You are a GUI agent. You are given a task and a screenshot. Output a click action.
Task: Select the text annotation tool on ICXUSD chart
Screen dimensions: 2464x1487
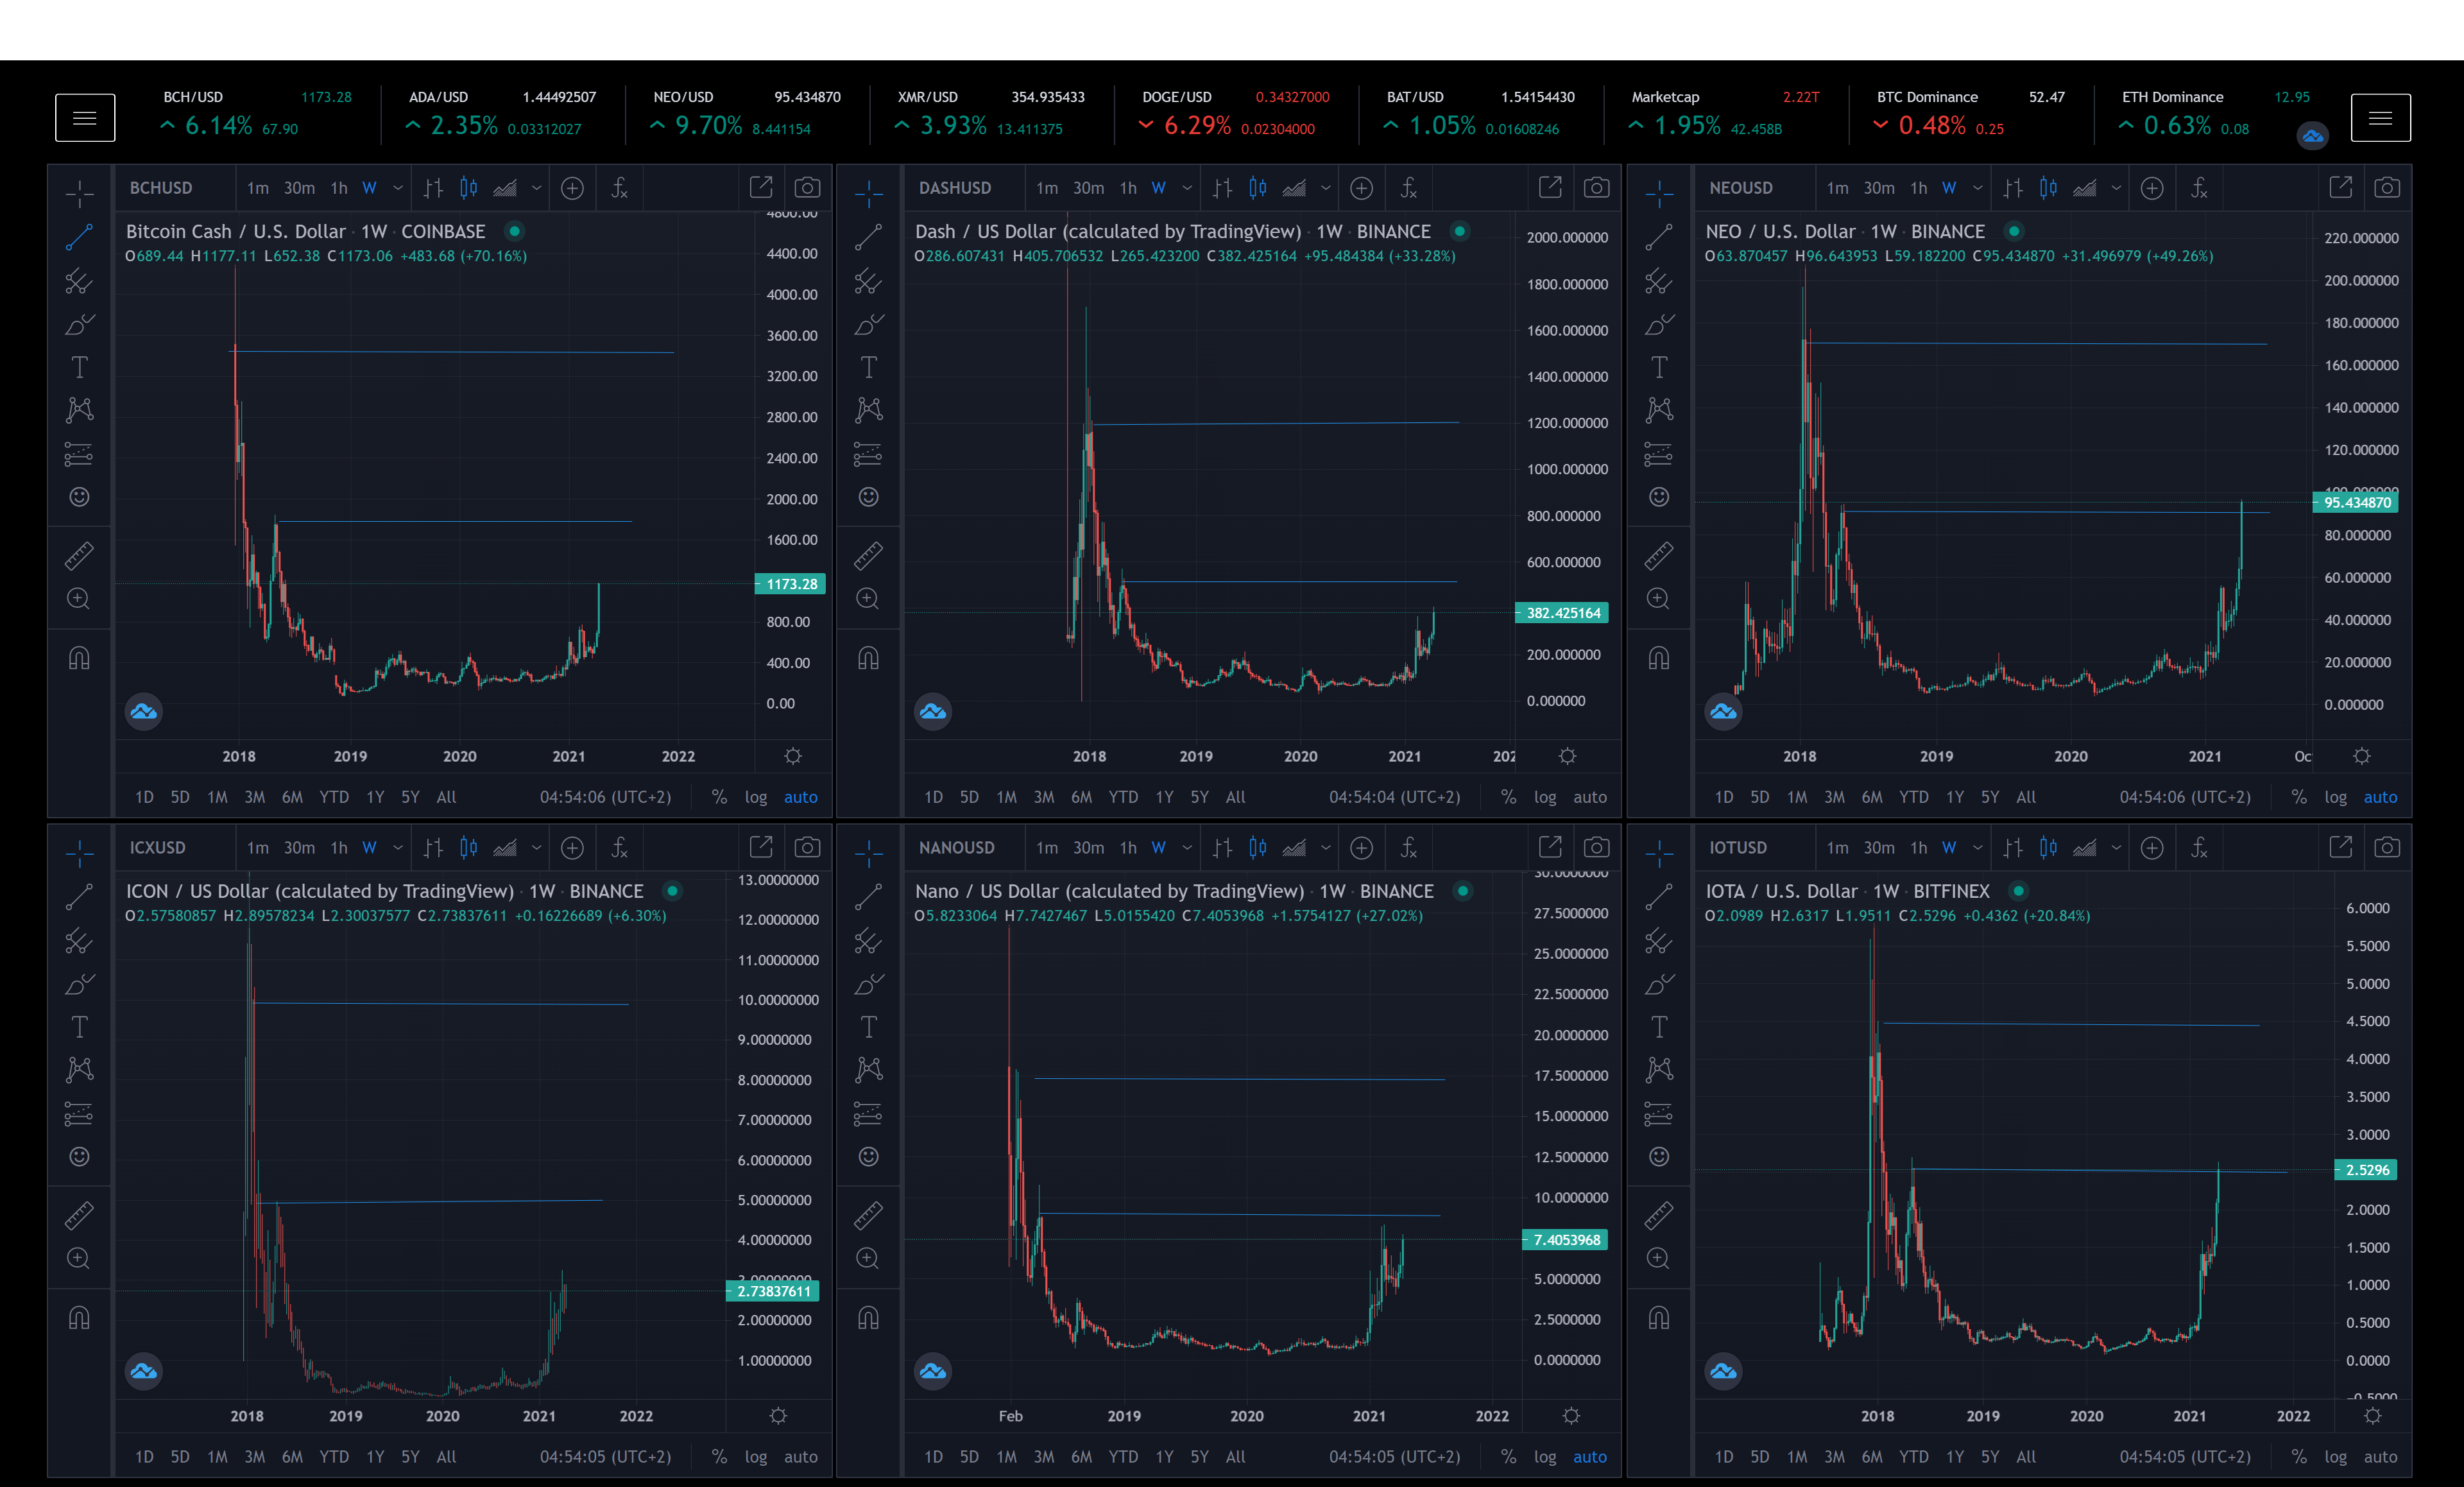[x=79, y=1026]
